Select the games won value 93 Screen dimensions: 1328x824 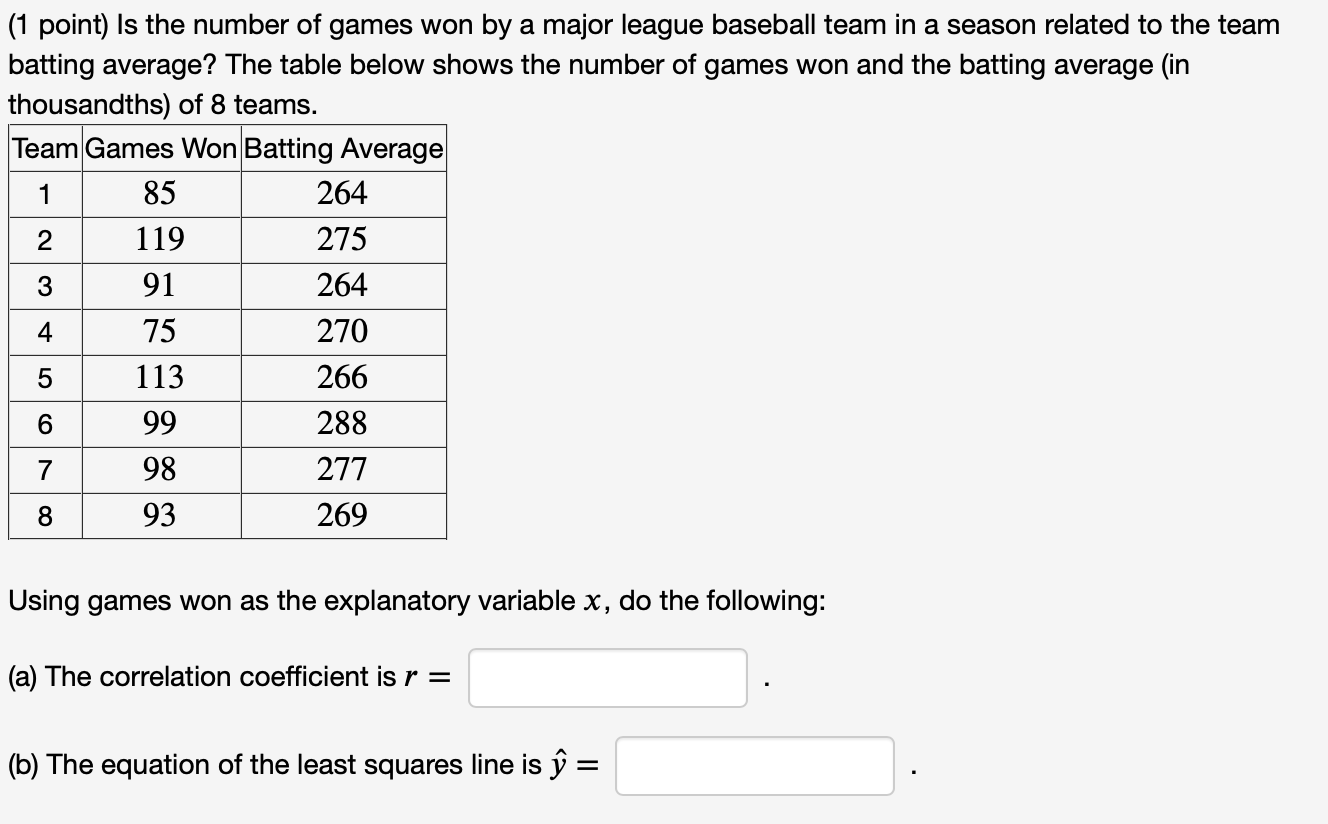pos(159,515)
